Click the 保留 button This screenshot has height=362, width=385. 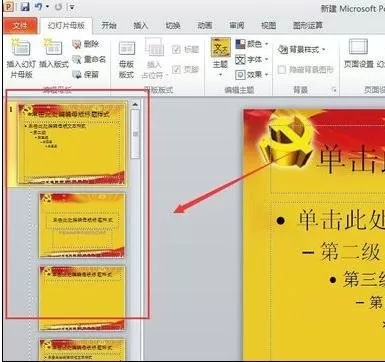coord(86,74)
